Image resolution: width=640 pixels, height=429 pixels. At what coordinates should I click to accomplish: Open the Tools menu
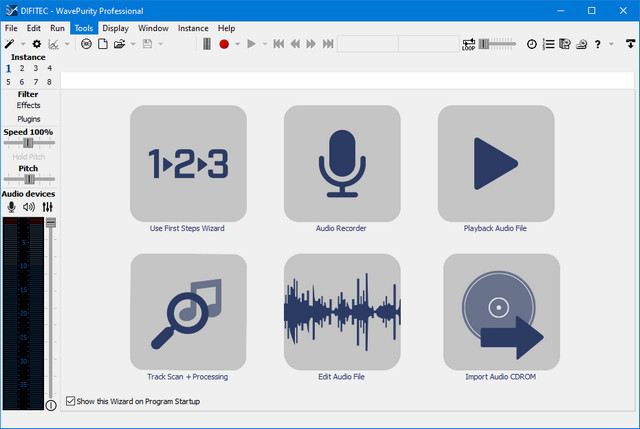(84, 28)
